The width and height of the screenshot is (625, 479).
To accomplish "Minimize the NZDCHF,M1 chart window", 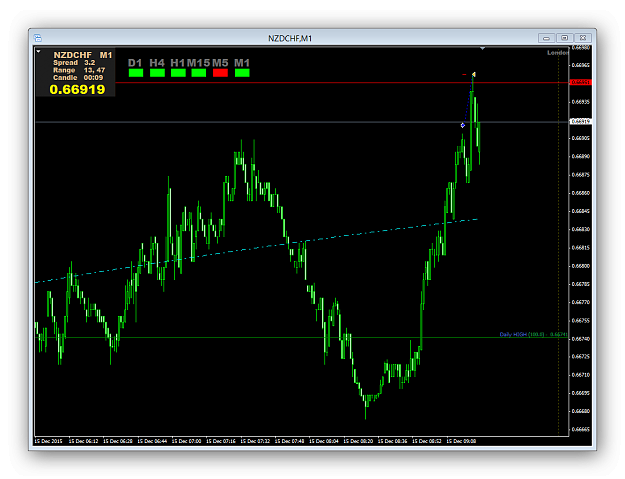I will (546, 38).
